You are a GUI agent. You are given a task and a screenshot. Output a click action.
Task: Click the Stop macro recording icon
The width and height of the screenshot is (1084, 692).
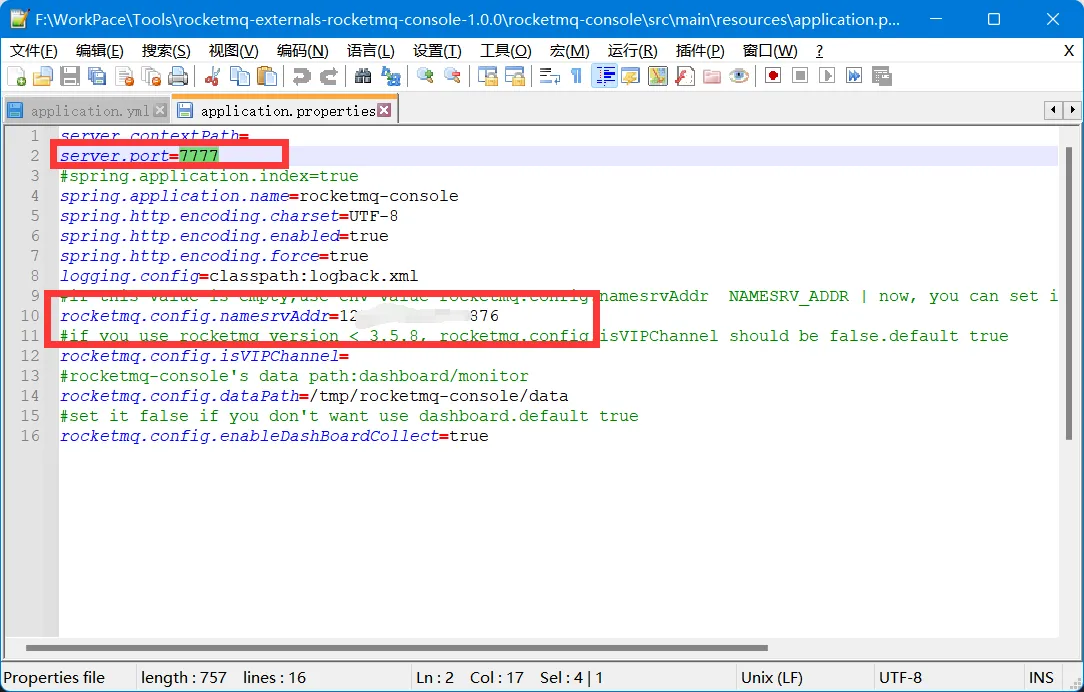[x=800, y=76]
